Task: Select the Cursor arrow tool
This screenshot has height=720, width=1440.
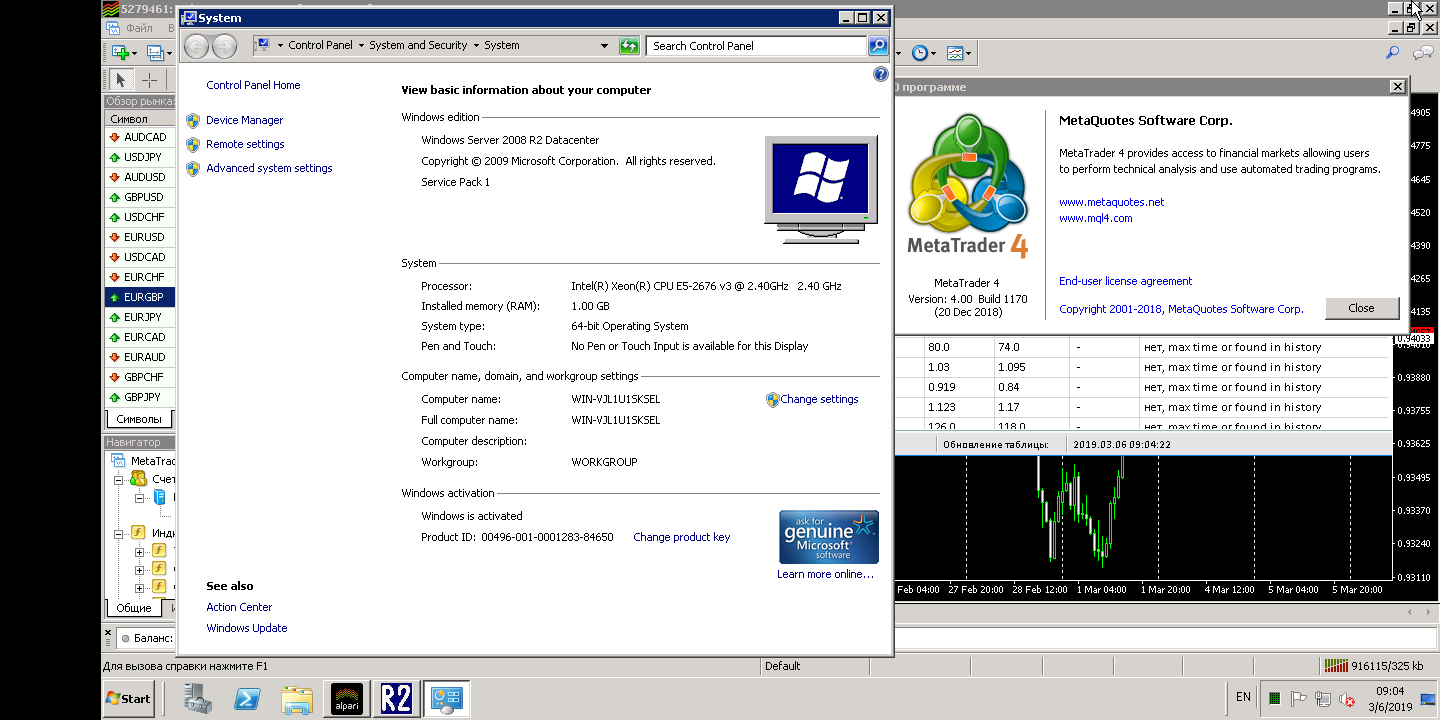Action: tap(121, 80)
